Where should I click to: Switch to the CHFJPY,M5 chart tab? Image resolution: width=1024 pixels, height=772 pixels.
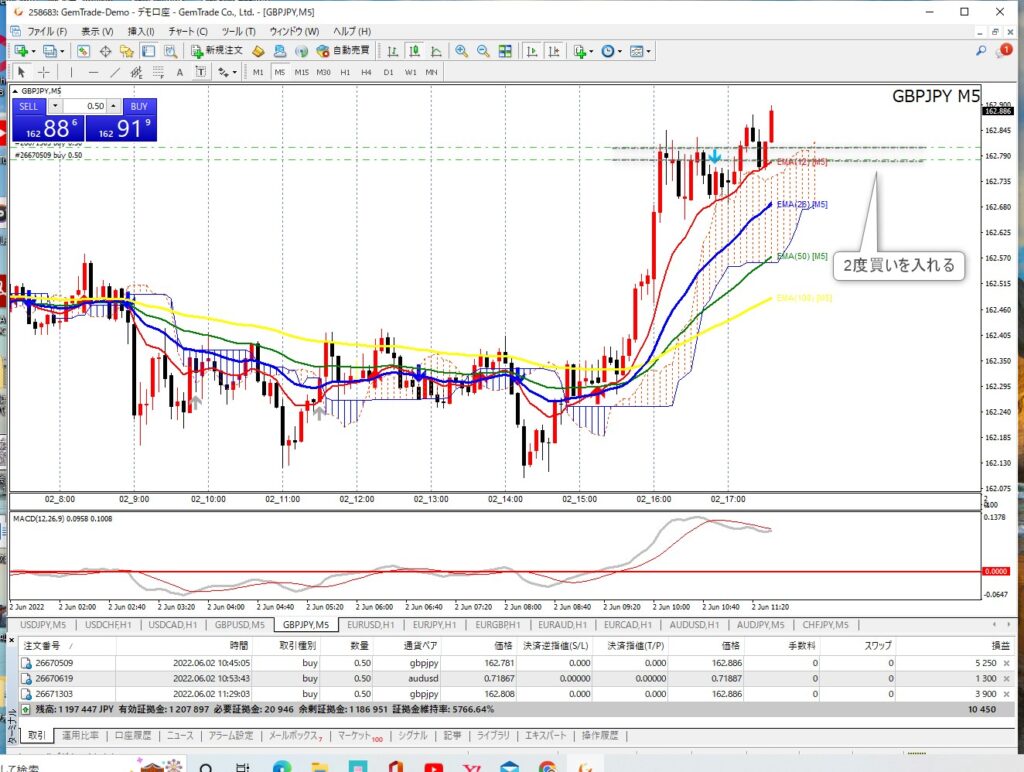(x=825, y=625)
